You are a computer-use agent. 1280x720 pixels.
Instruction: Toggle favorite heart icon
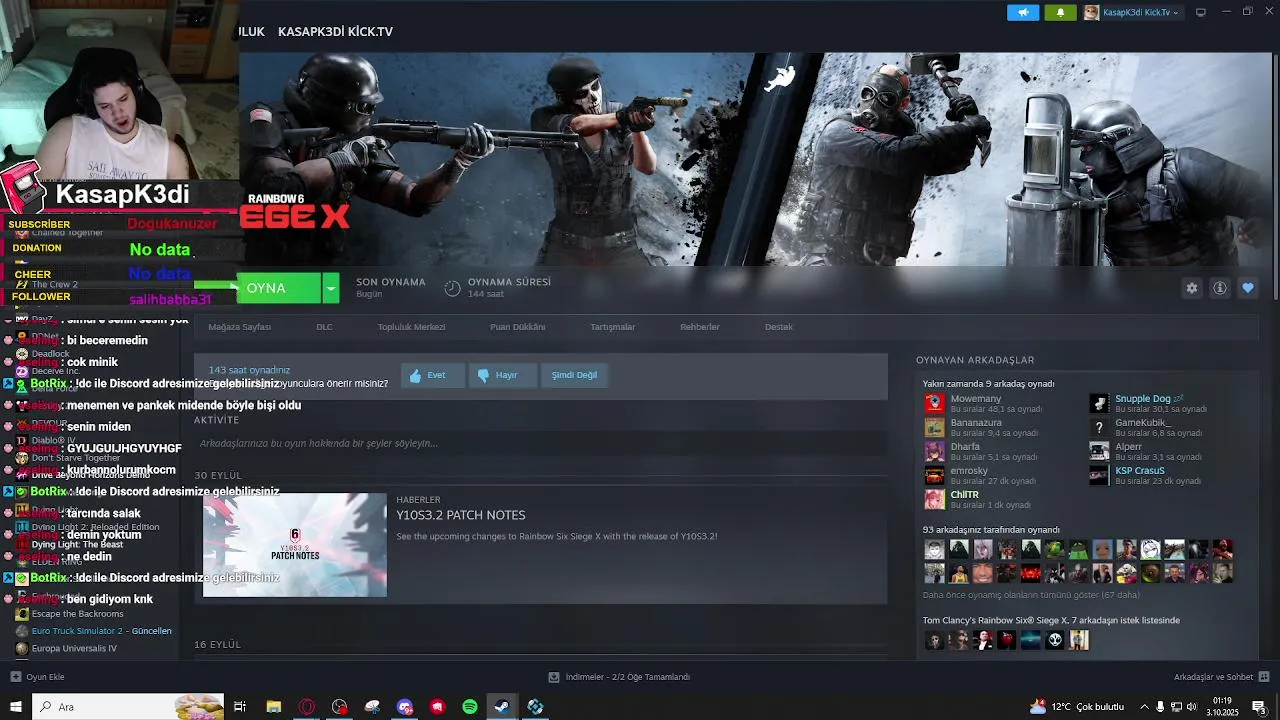(x=1247, y=288)
